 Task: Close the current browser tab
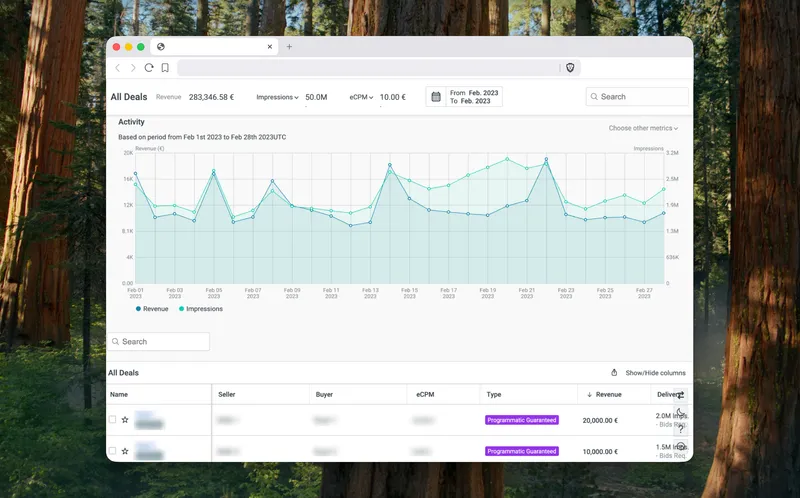coord(270,46)
